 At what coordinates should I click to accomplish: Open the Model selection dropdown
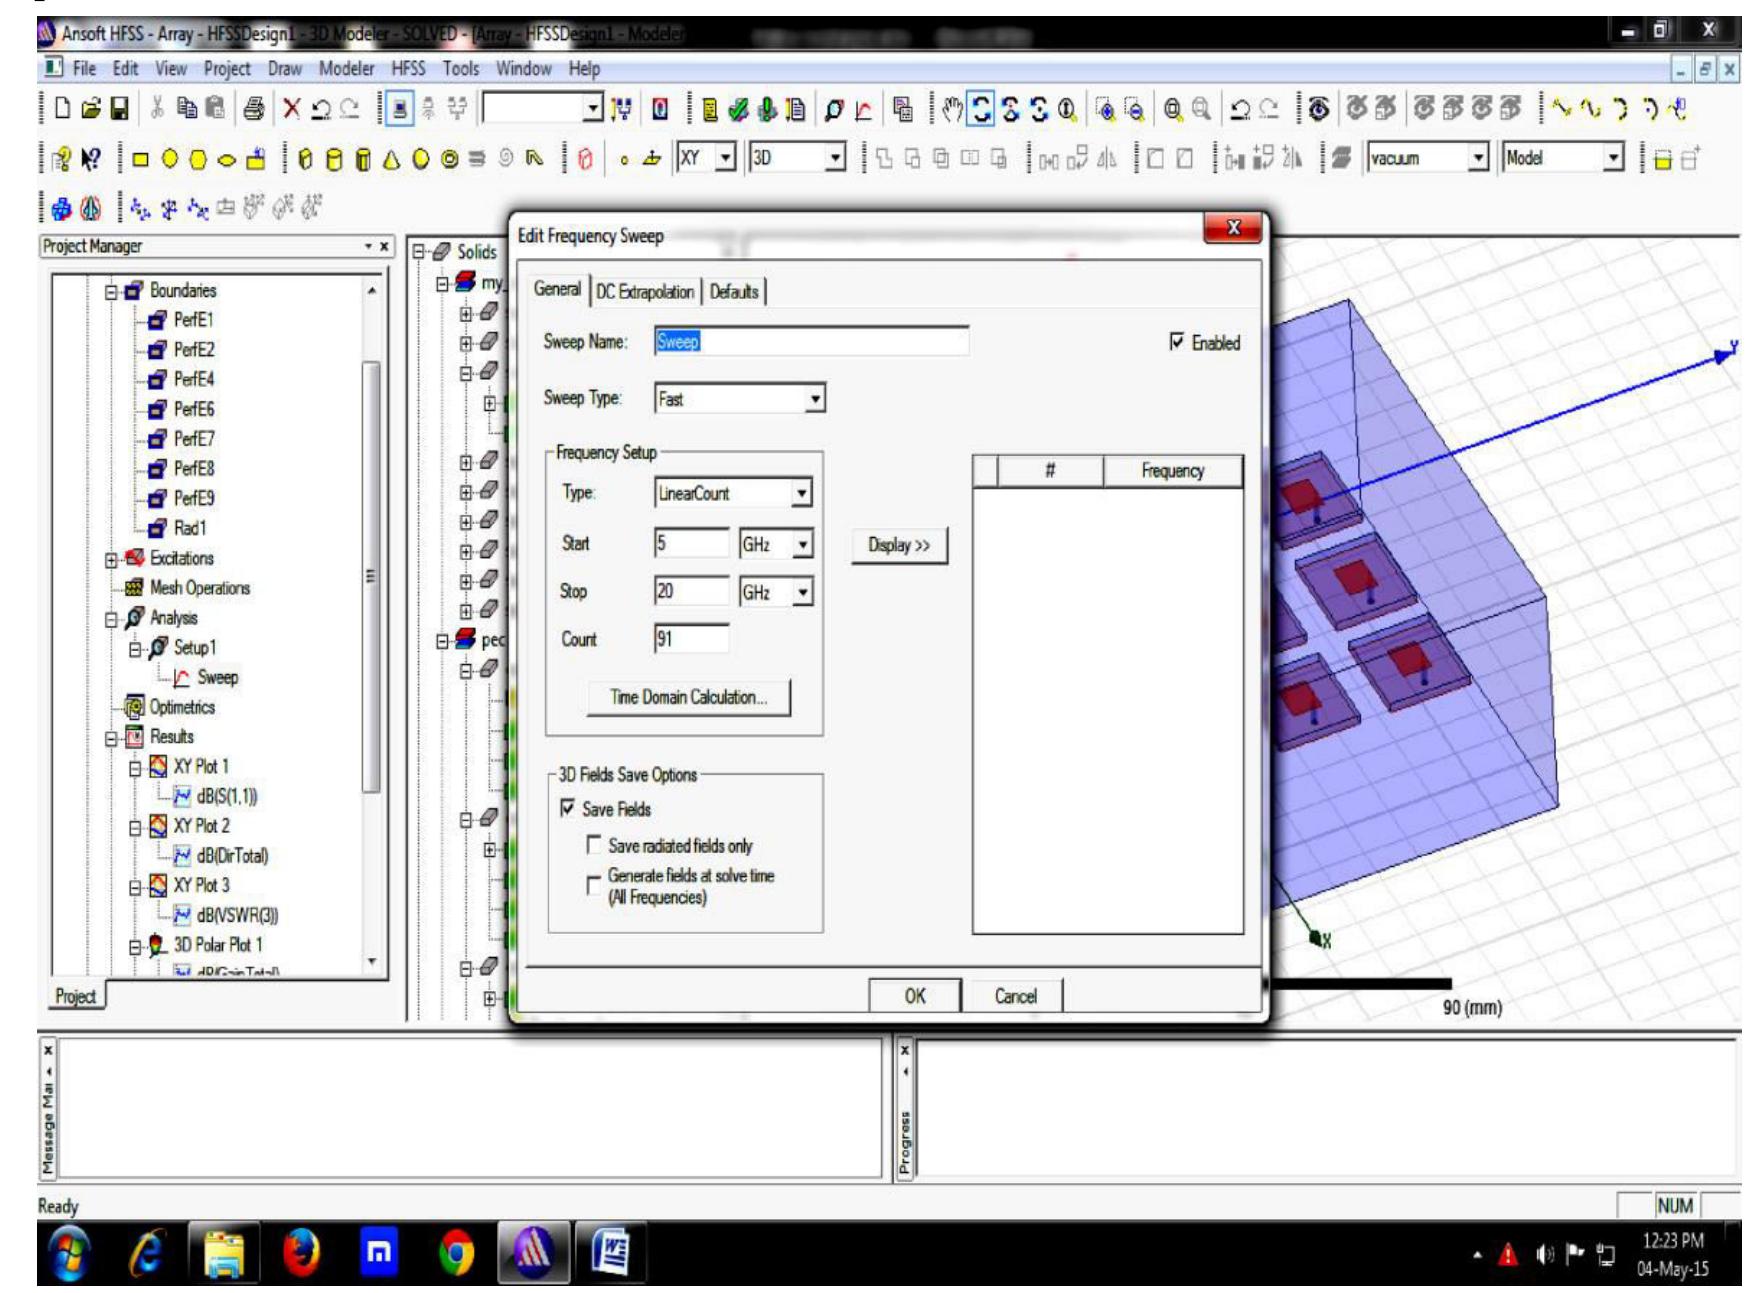[x=1613, y=158]
